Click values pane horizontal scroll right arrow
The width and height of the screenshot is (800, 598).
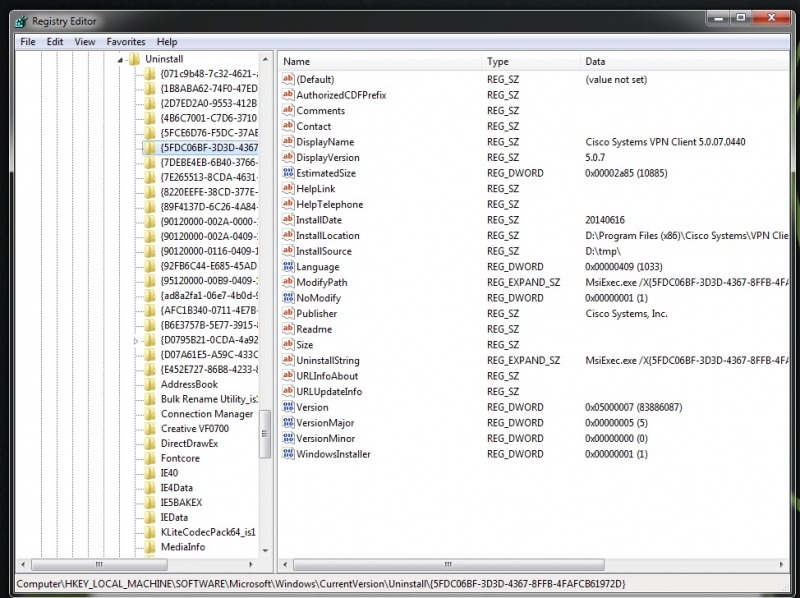pyautogui.click(x=781, y=564)
